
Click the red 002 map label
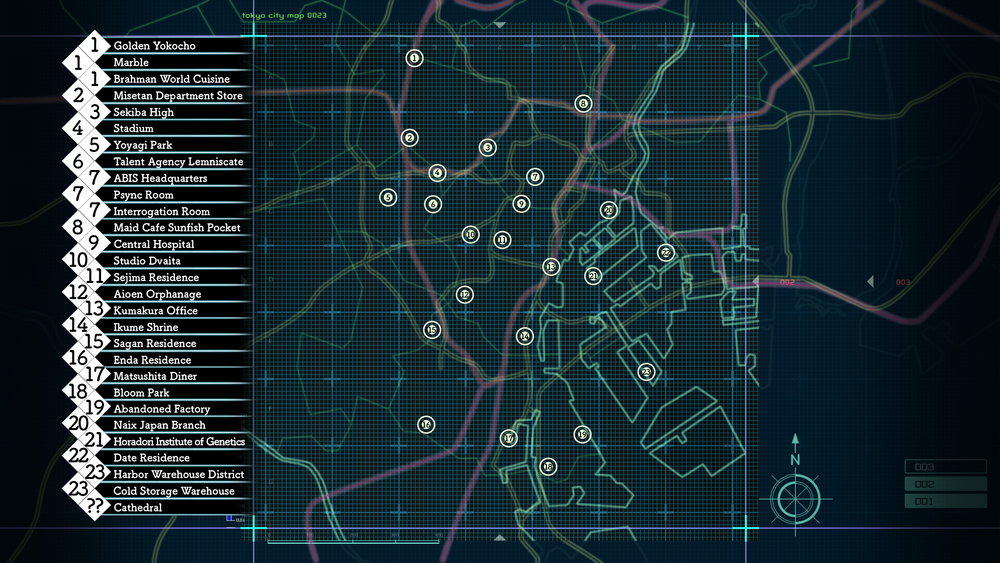pos(787,282)
